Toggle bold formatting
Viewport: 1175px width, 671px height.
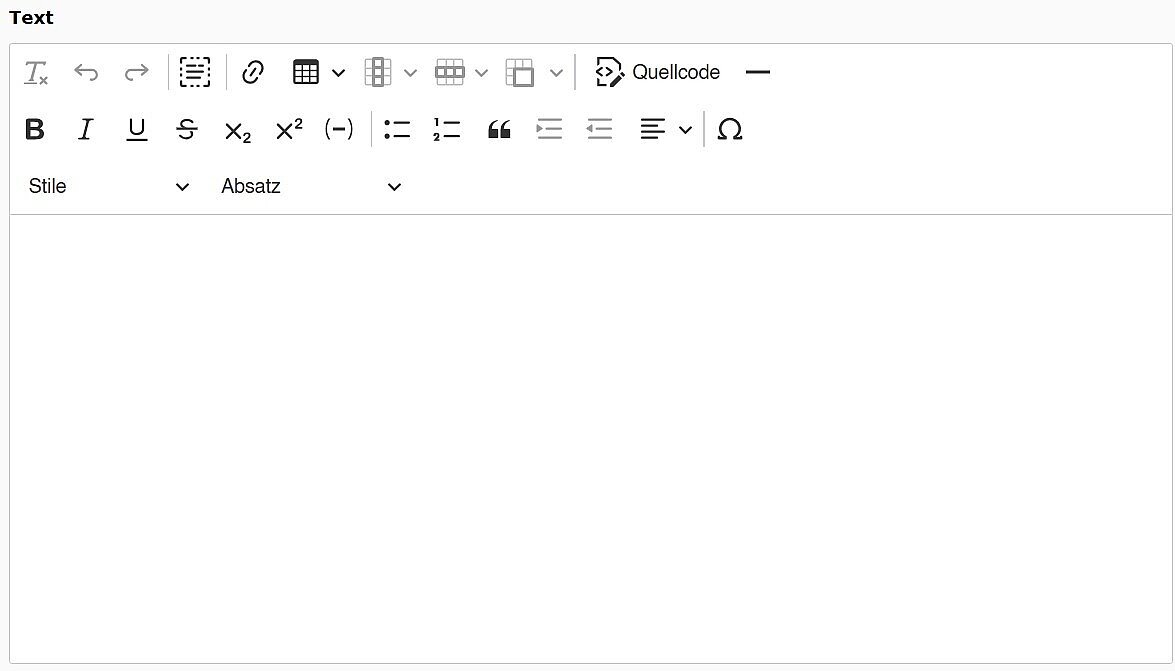click(x=35, y=129)
